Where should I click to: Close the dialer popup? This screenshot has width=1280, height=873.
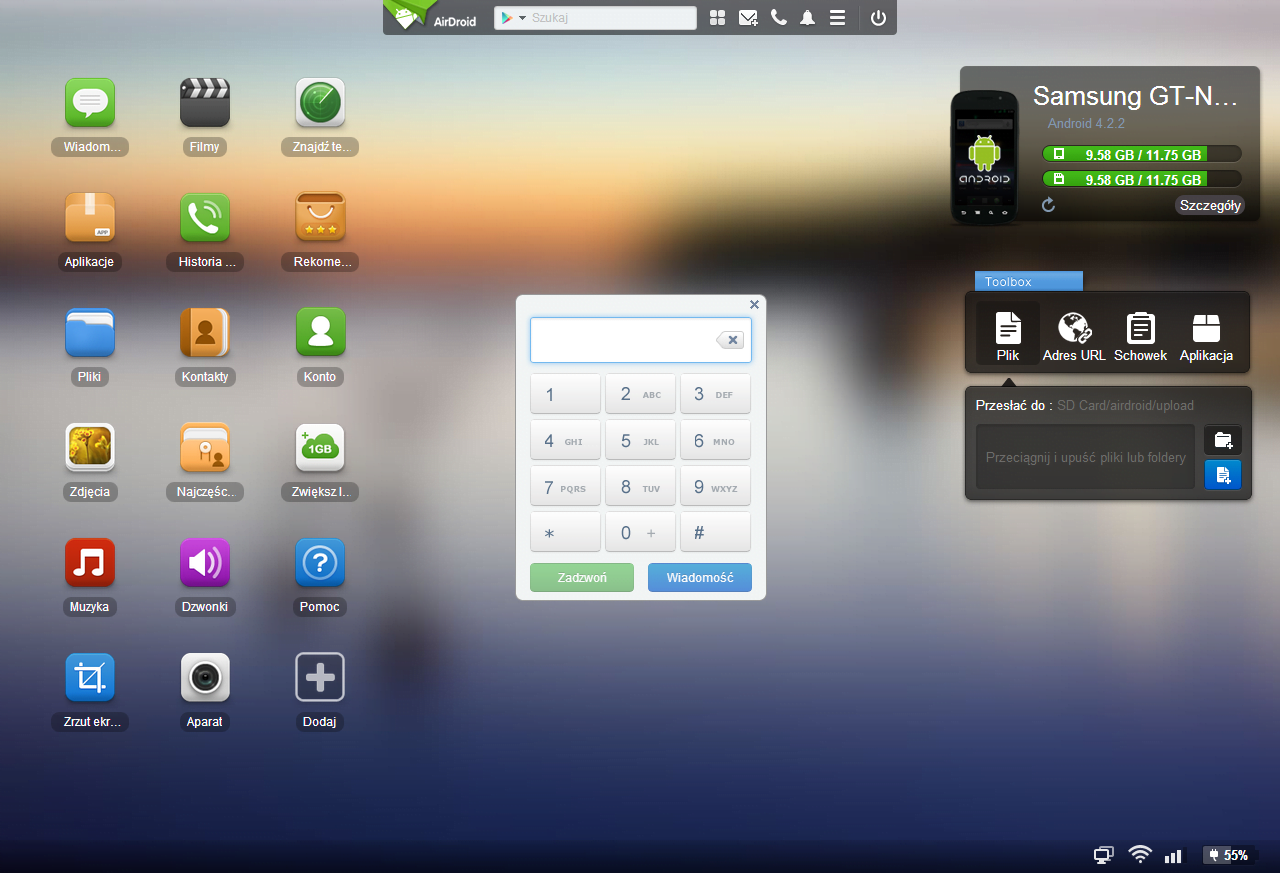[x=755, y=305]
